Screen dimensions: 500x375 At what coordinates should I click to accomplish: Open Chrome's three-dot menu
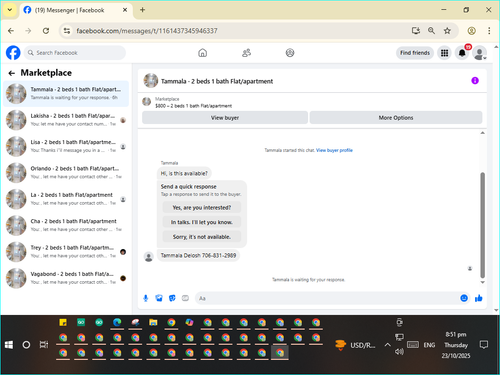click(489, 31)
